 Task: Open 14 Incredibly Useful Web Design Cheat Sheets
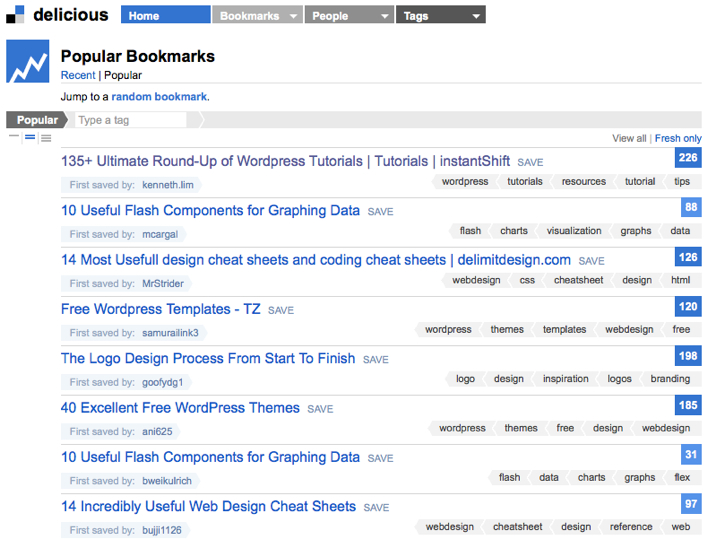click(x=208, y=506)
